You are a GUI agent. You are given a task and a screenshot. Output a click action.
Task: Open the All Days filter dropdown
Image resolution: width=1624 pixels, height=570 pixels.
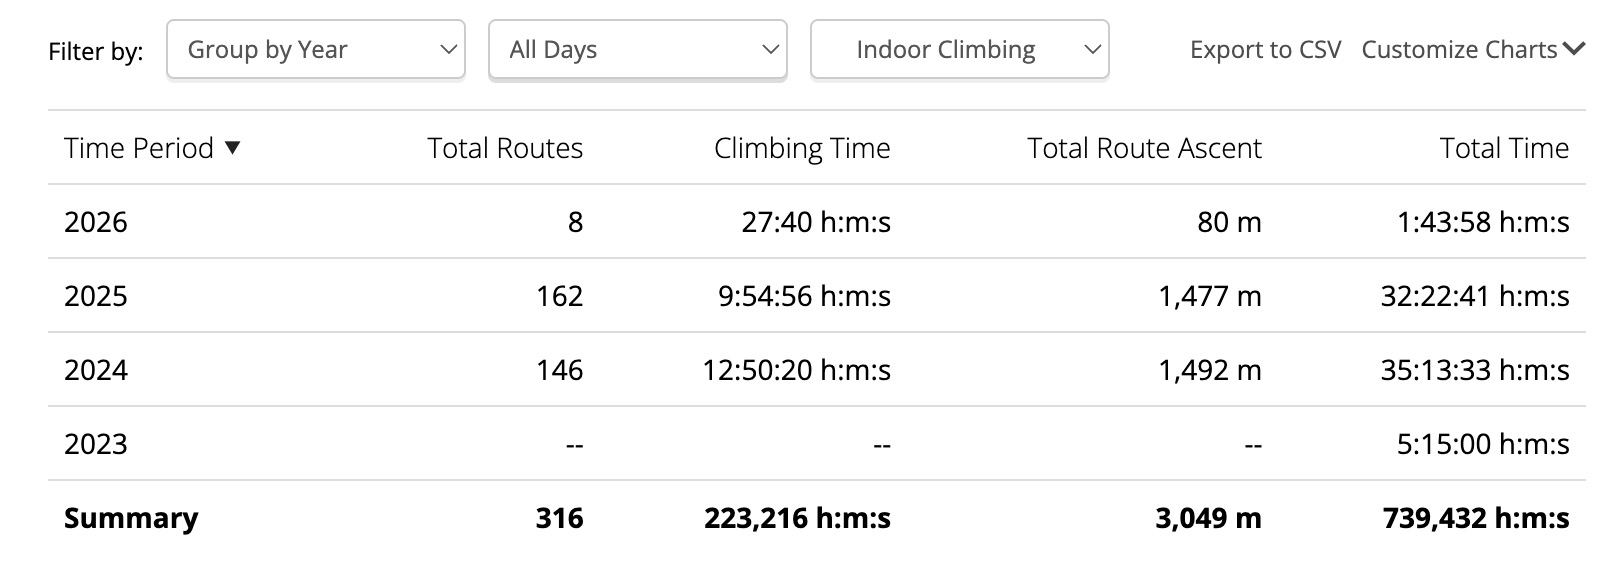pos(637,50)
